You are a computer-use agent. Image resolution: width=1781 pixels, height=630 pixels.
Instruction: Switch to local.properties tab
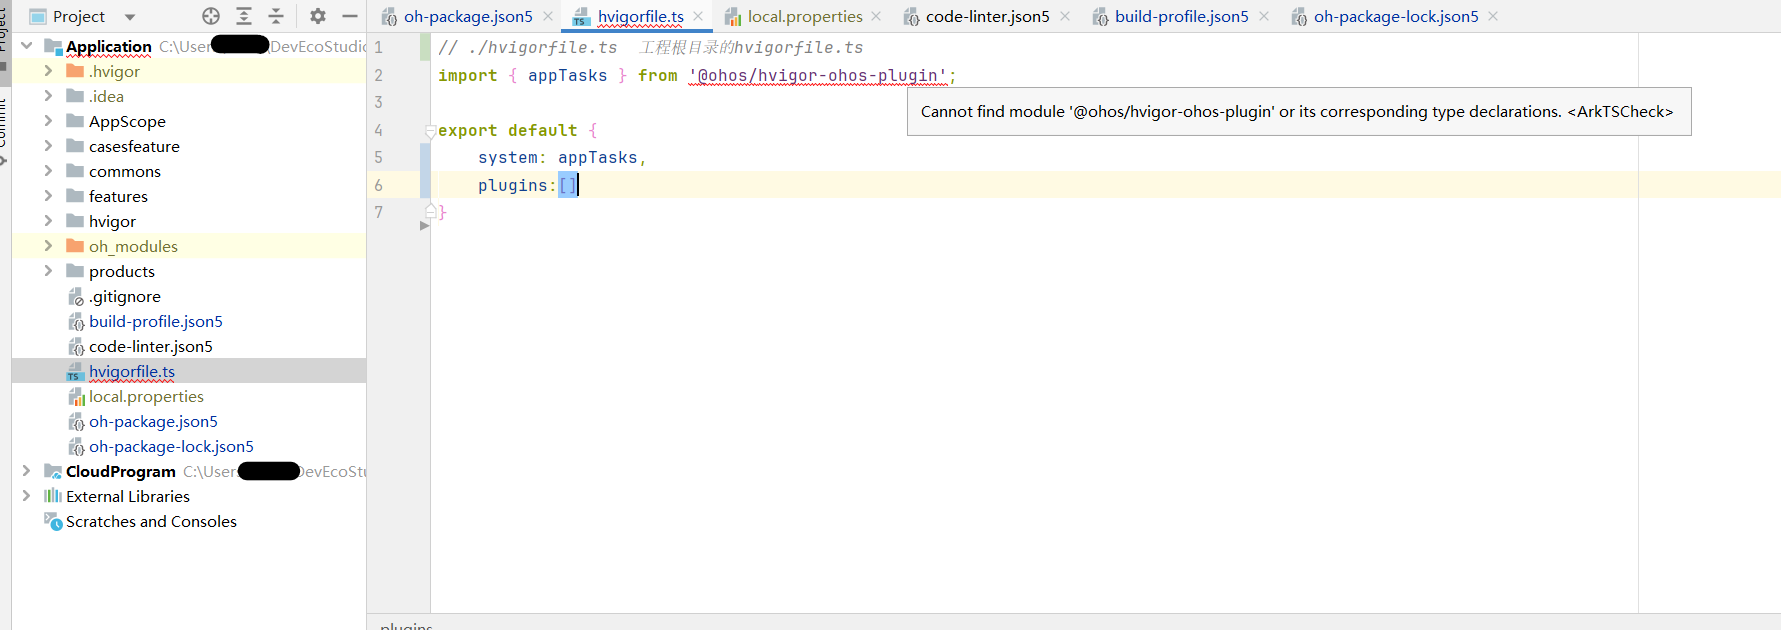[805, 16]
